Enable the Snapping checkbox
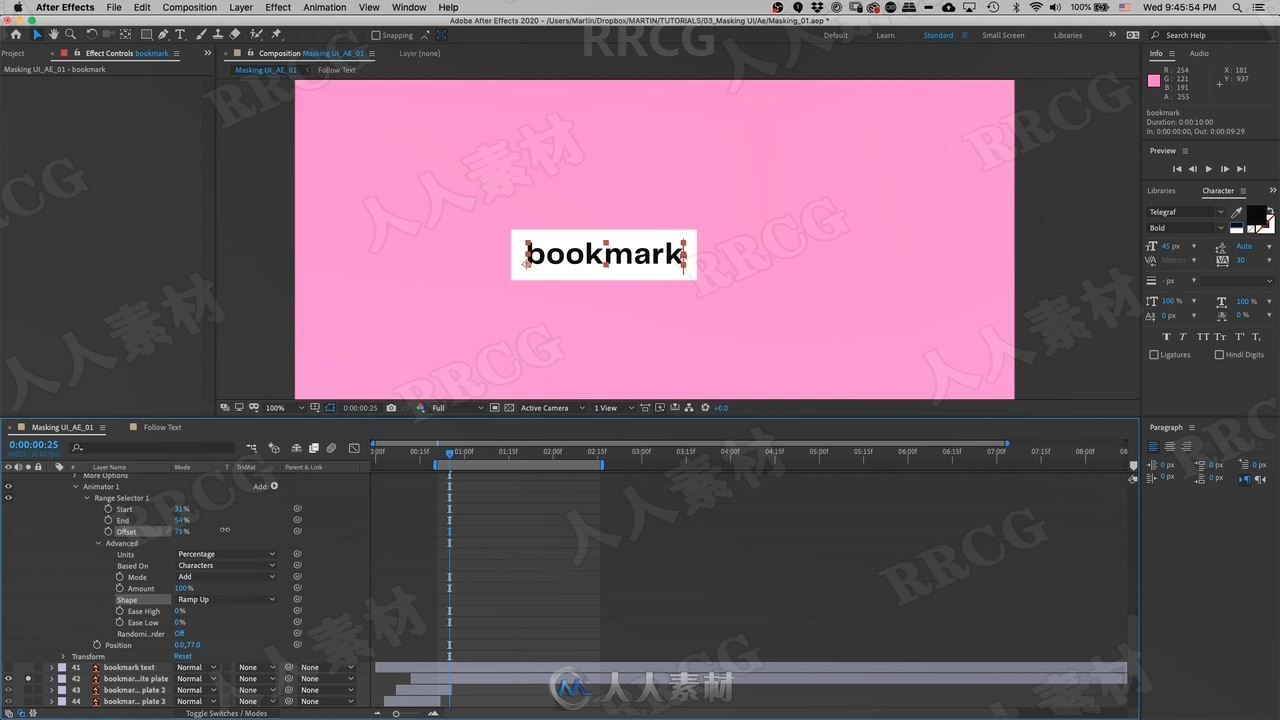Screen dimensions: 1280x720 point(376,35)
